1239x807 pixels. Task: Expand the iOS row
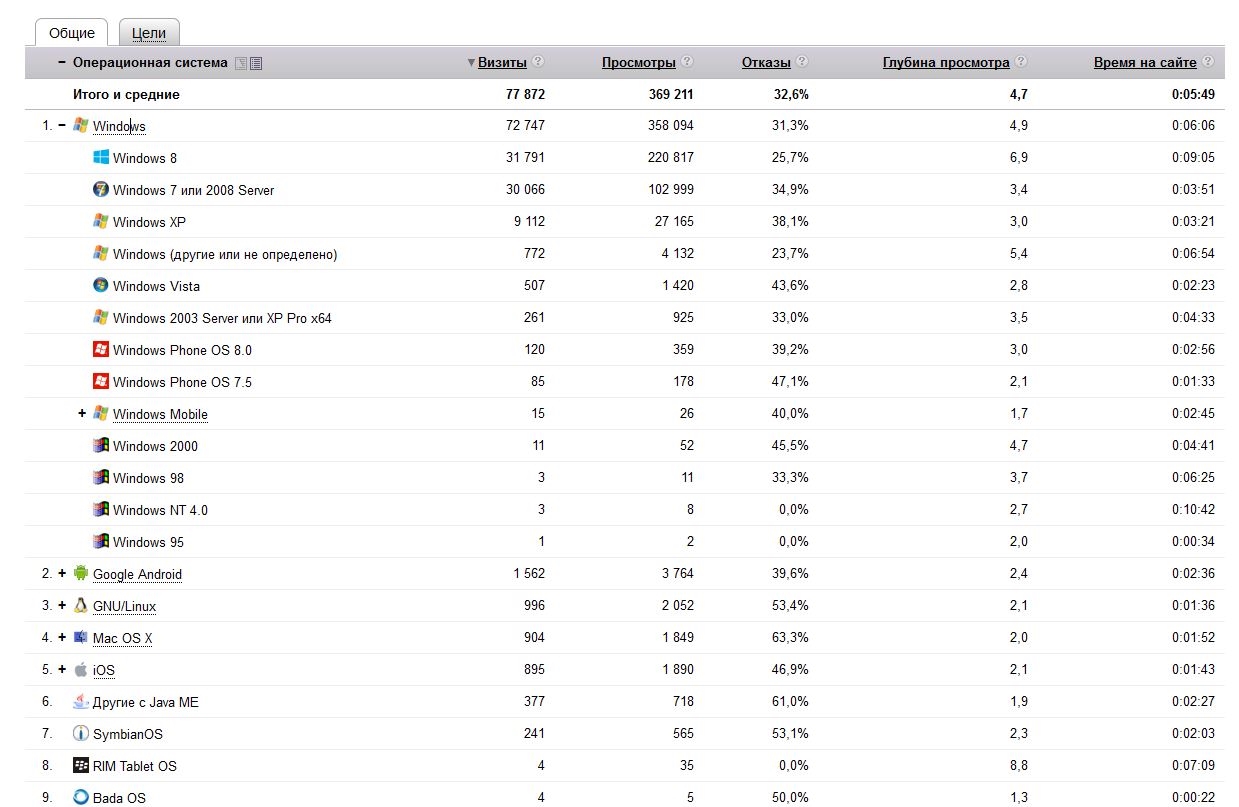pyautogui.click(x=62, y=669)
